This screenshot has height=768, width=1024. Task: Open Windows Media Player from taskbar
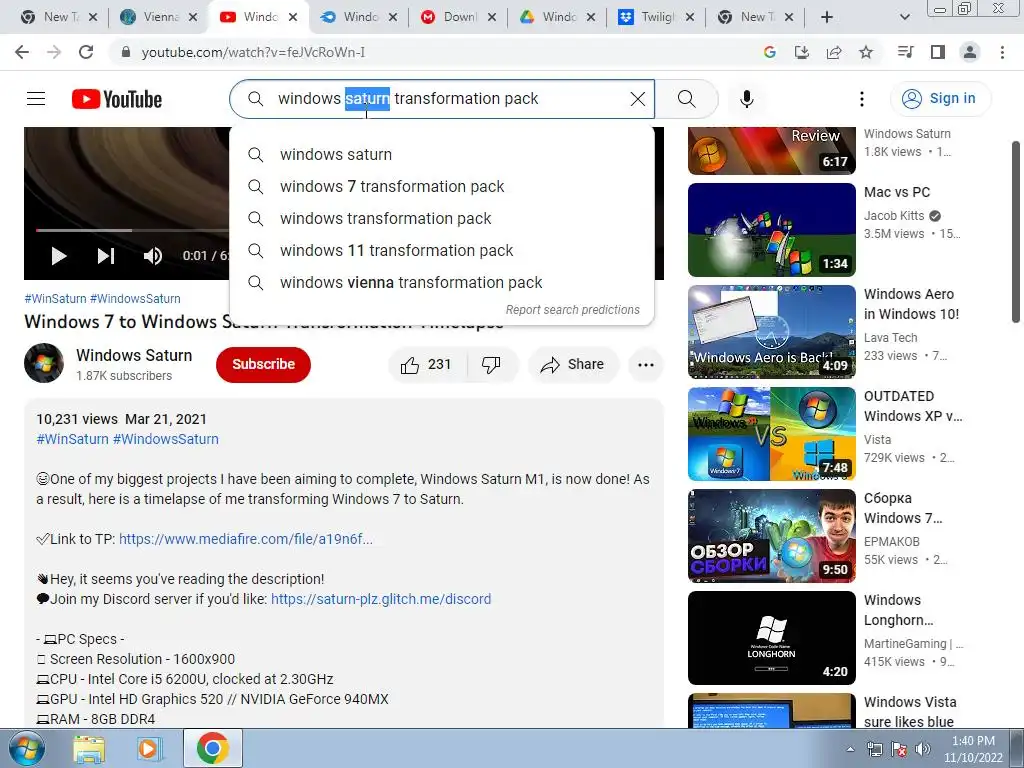coord(149,748)
